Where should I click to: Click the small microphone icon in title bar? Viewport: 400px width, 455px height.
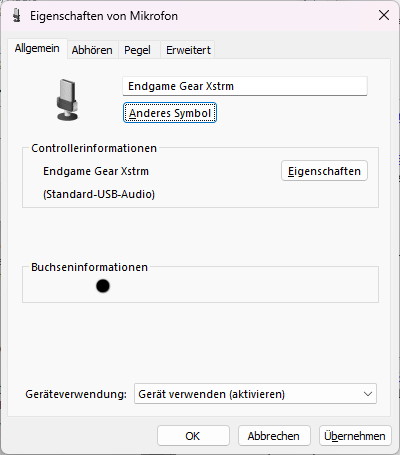[x=16, y=16]
